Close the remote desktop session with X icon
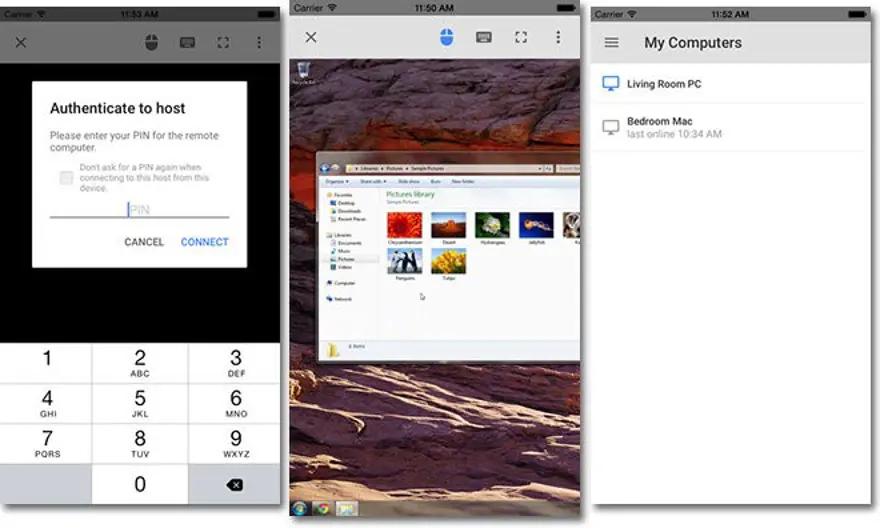The height and width of the screenshot is (528, 880). coord(311,37)
